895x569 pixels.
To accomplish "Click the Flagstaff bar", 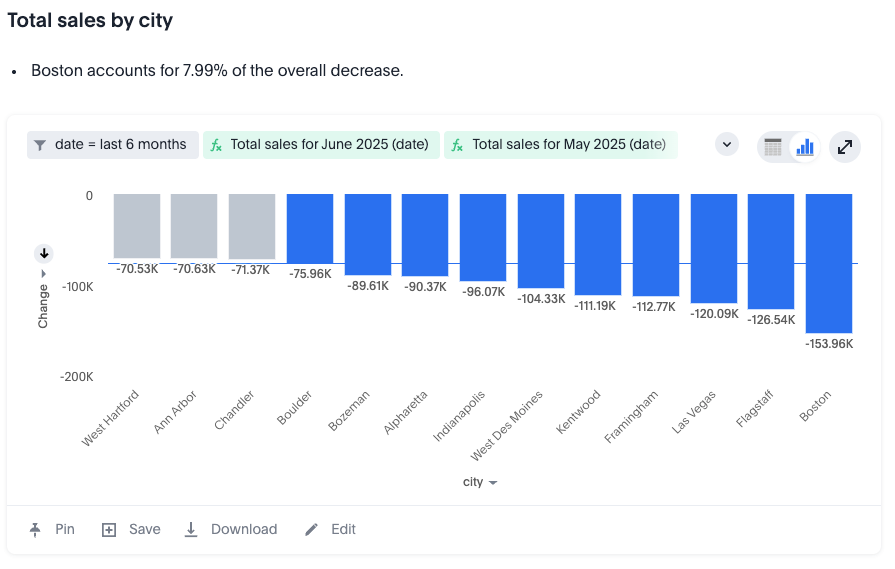I will (x=771, y=251).
